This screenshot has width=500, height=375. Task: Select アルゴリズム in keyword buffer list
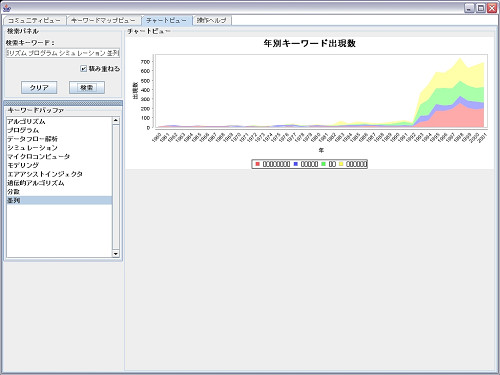pos(59,122)
